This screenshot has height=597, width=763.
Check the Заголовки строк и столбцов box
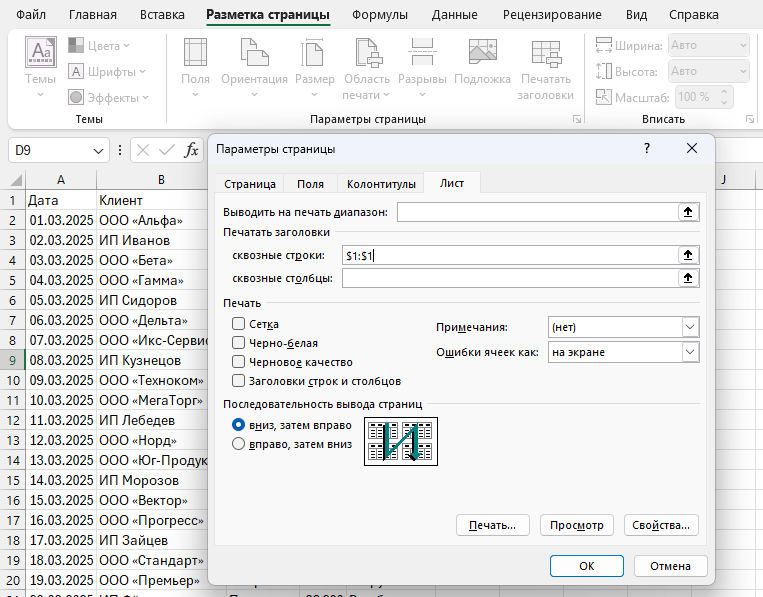coord(239,381)
